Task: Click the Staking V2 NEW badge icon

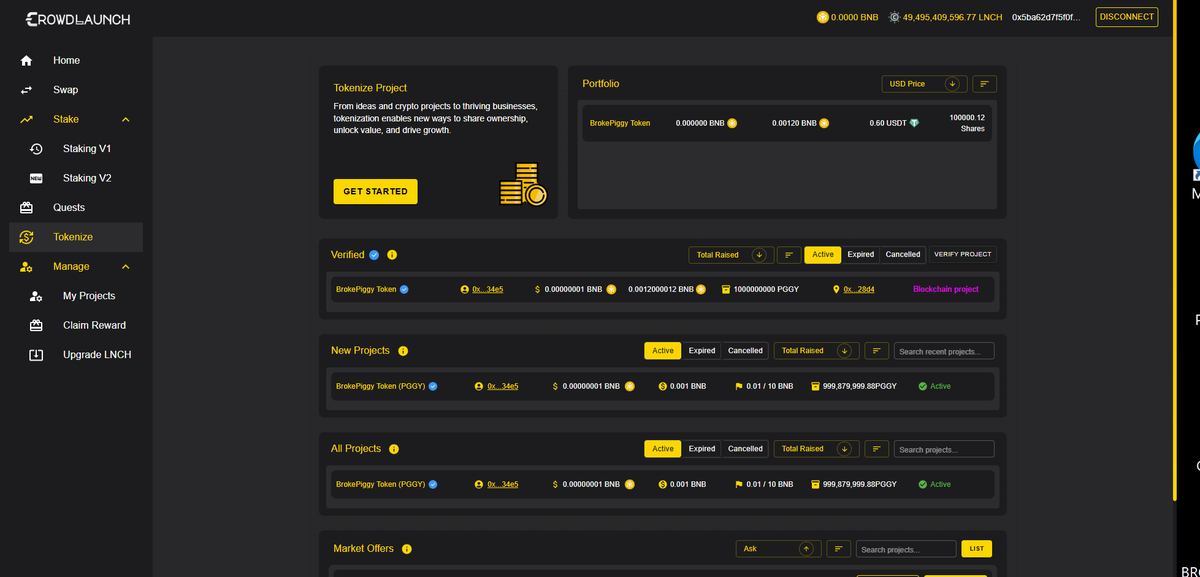Action: [x=36, y=178]
